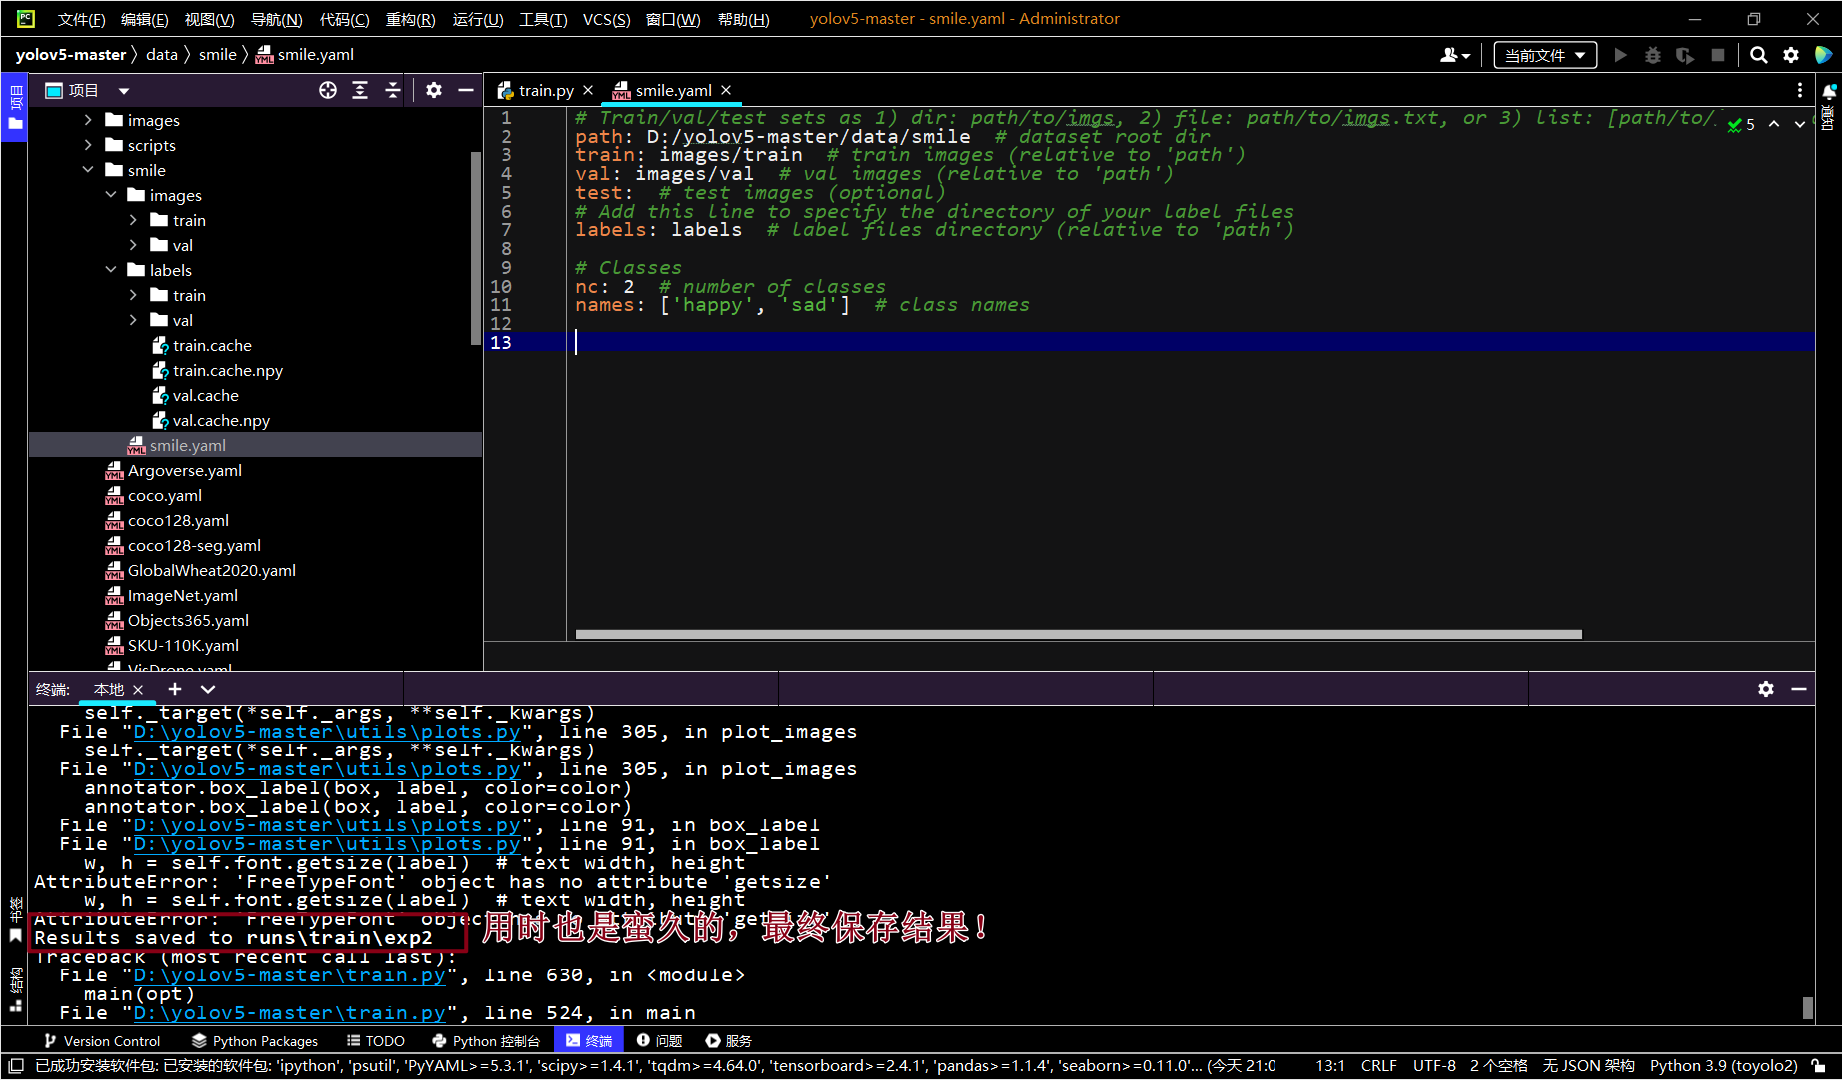Image resolution: width=1842 pixels, height=1080 pixels.
Task: Open Python Packages tool window
Action: coord(255,1041)
